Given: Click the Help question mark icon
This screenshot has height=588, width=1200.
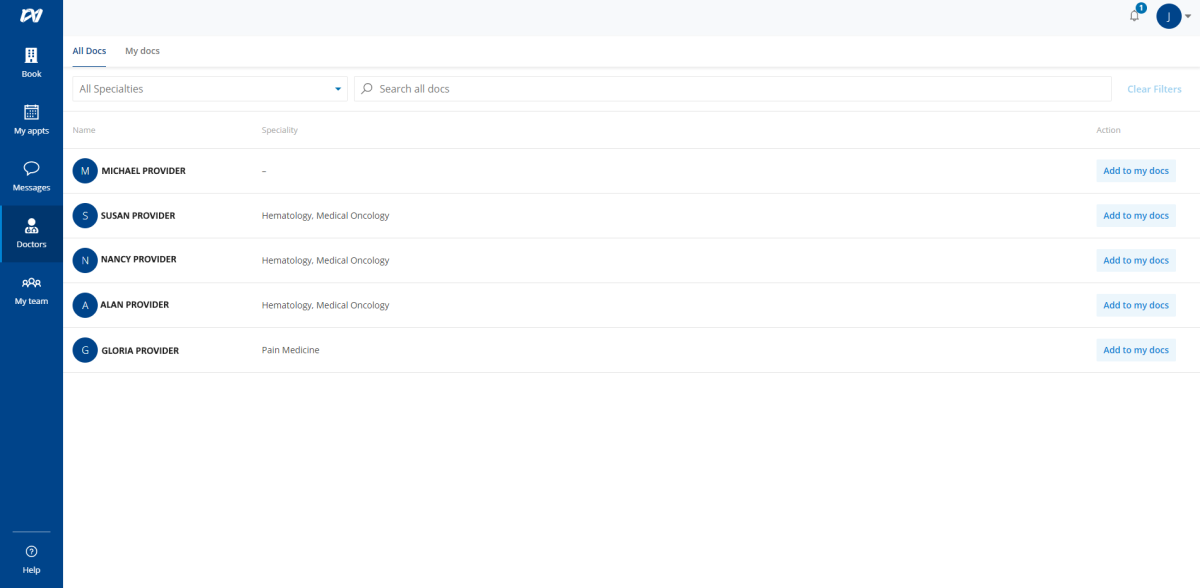Looking at the screenshot, I should [30, 550].
